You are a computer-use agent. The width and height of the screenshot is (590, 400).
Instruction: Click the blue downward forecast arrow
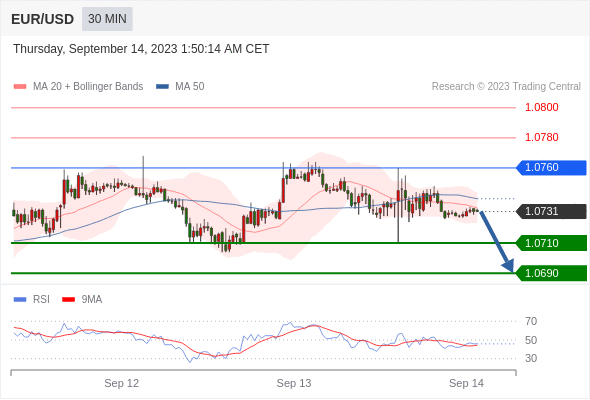click(496, 241)
